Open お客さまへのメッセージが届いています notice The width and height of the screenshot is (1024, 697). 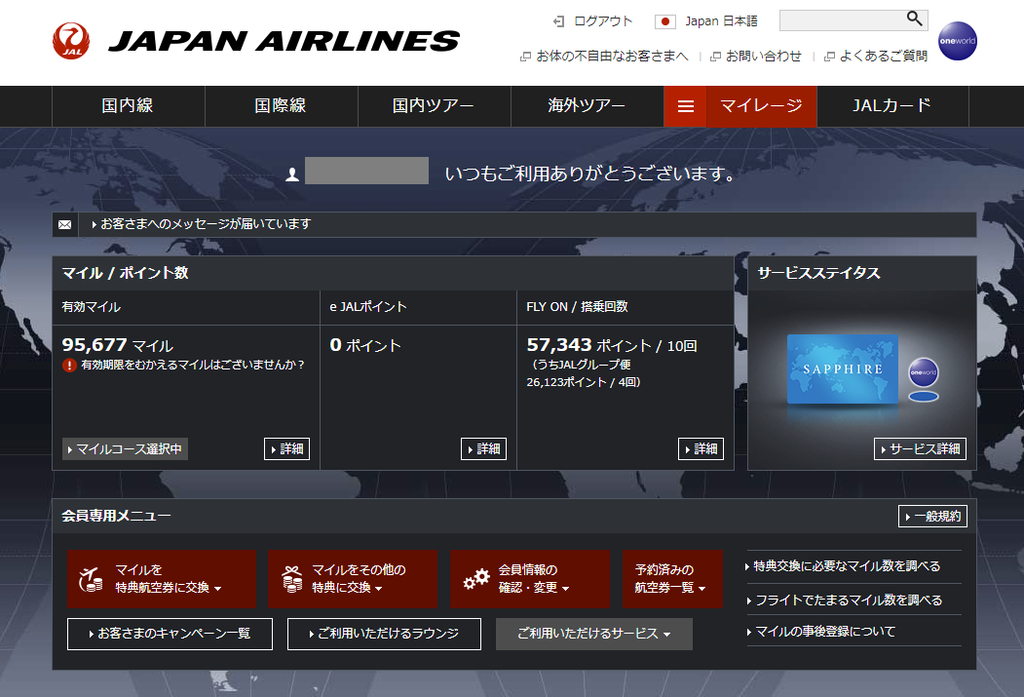click(x=205, y=224)
